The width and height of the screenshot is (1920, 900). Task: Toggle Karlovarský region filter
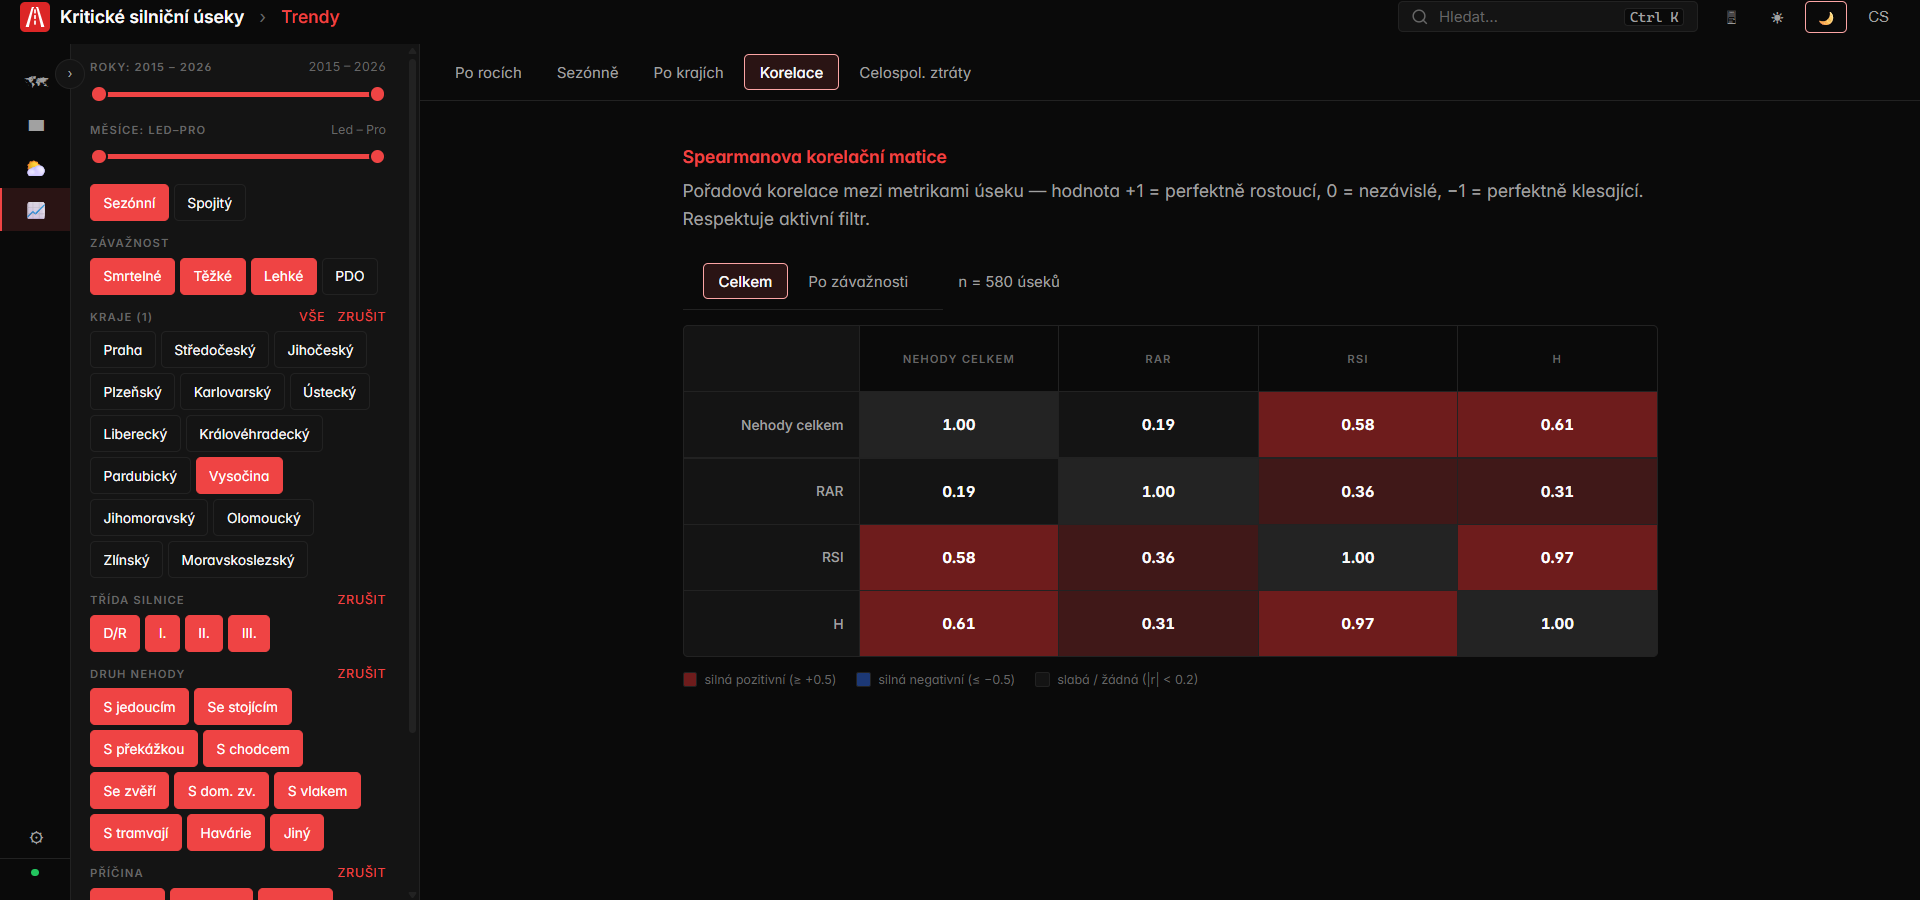click(232, 392)
